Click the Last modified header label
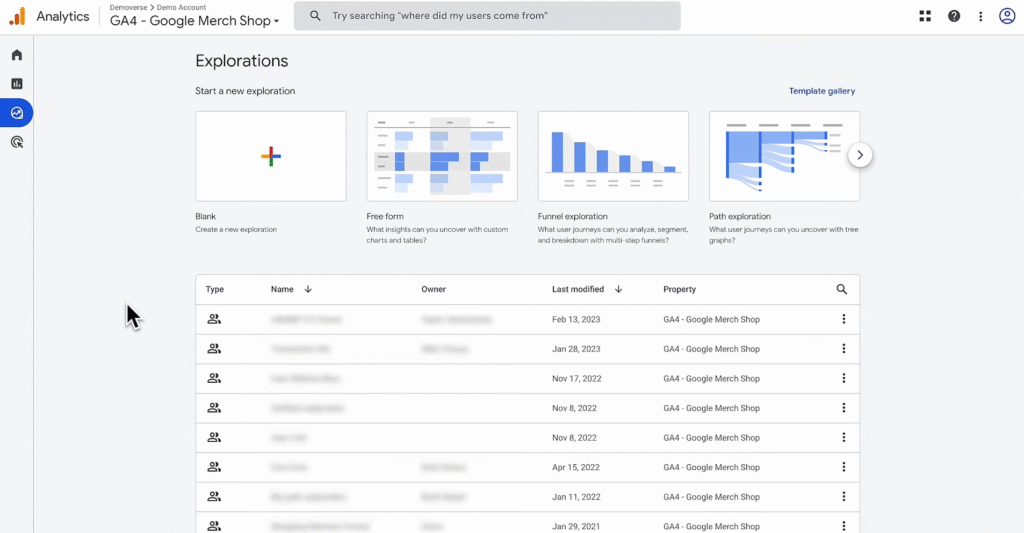Image resolution: width=1024 pixels, height=533 pixels. 578,289
